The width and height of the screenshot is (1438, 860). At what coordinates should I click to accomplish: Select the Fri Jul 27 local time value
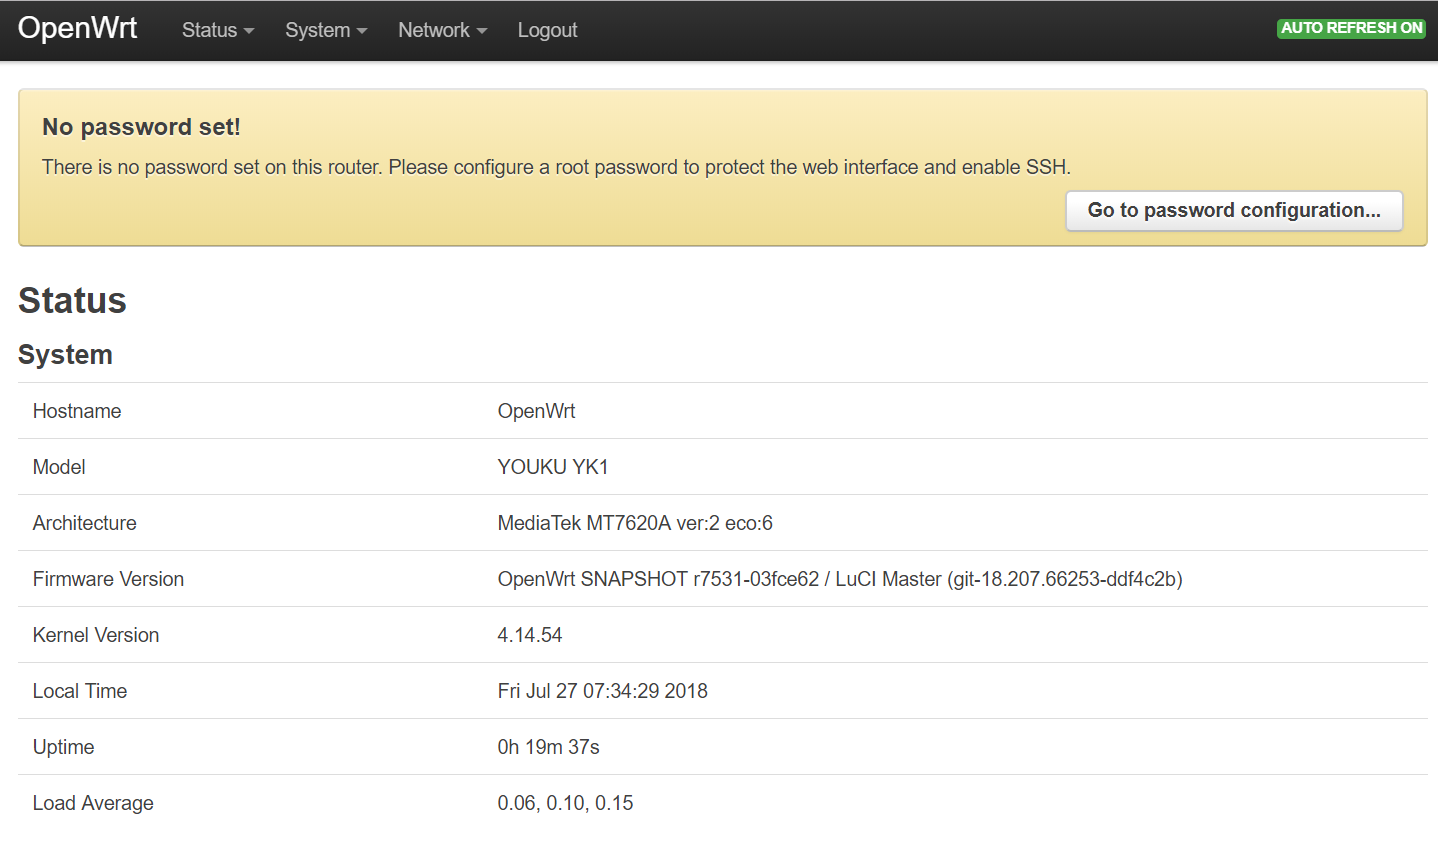603,691
